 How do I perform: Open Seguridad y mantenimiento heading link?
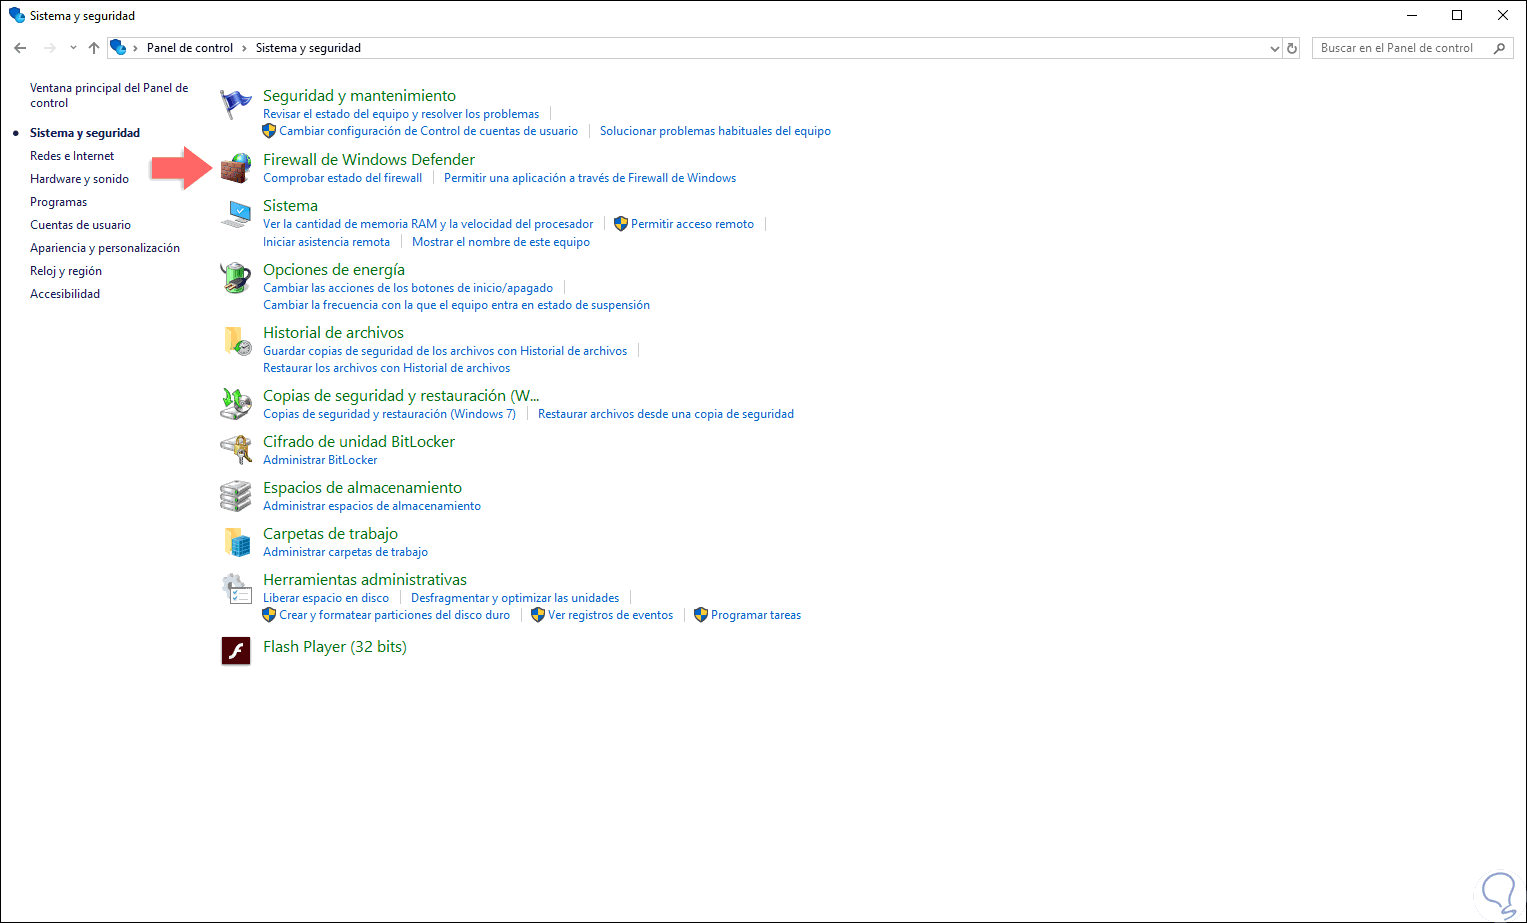359,95
